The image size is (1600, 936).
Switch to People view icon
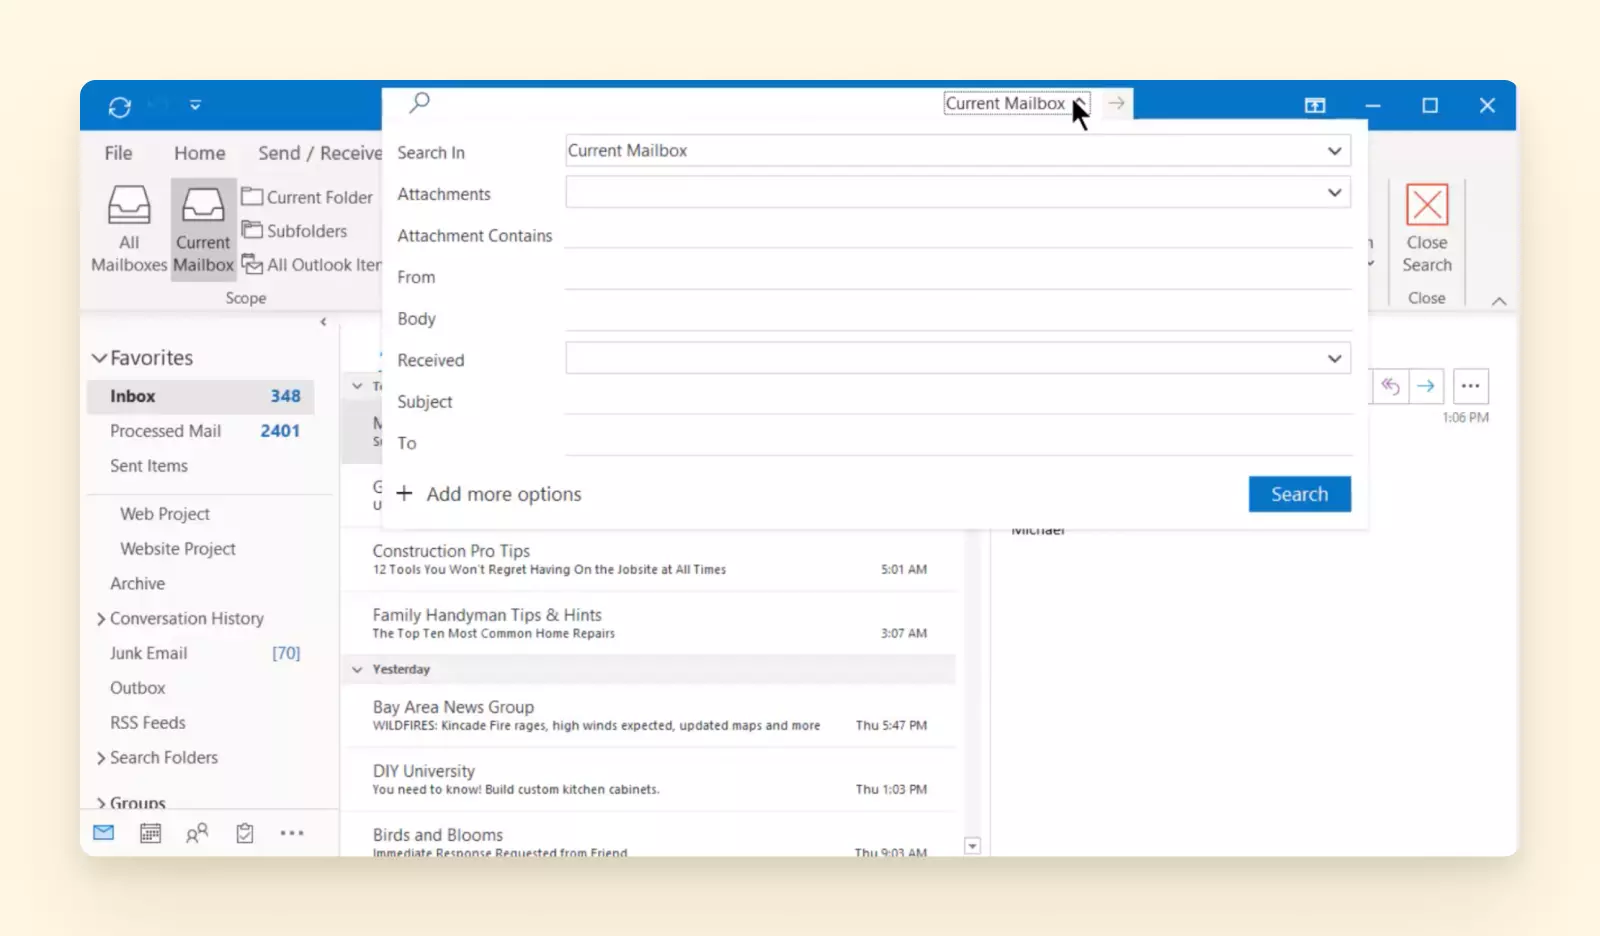pos(197,833)
